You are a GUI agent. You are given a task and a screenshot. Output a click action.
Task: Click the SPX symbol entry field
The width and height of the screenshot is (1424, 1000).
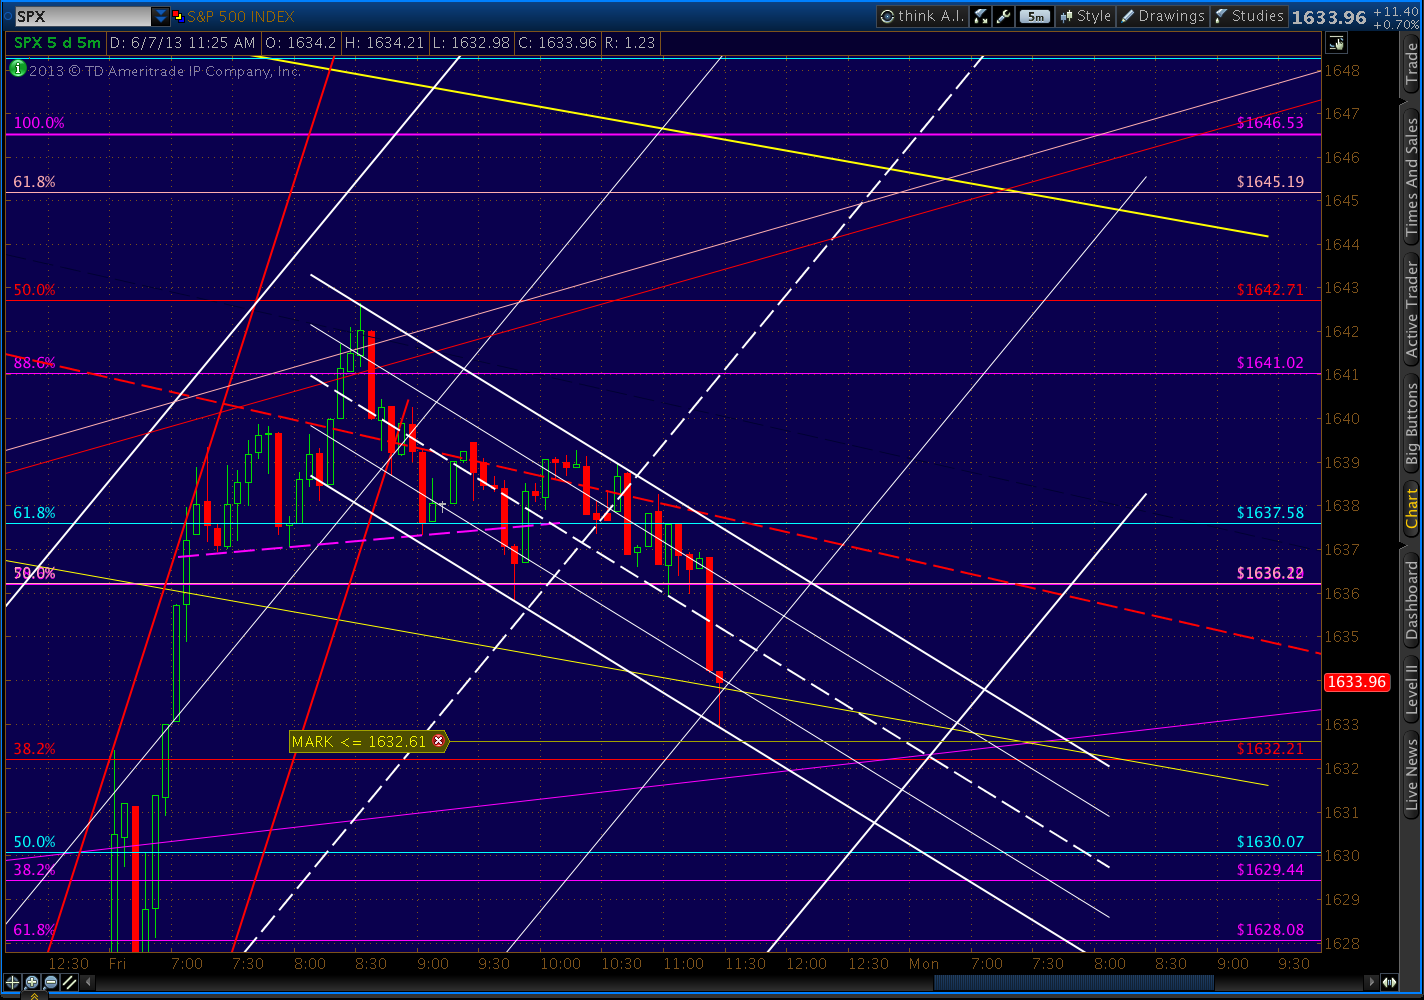(83, 16)
